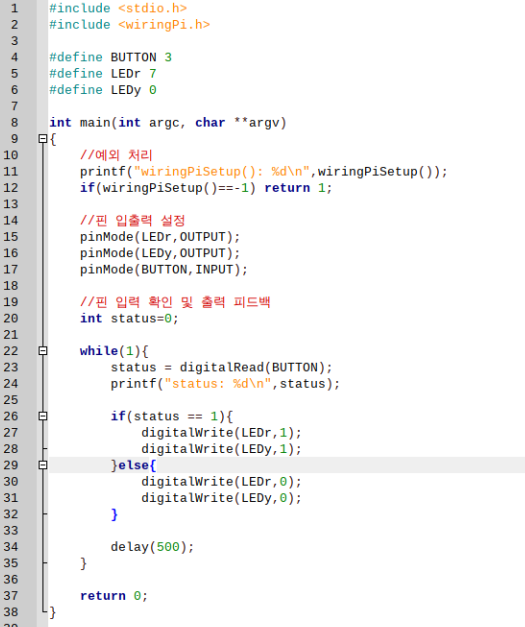
Task: Click line number 1 in the margin
Action: 14,8
